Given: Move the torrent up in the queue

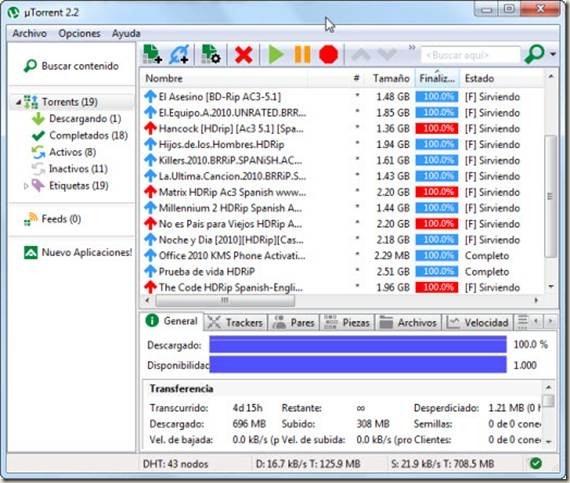Looking at the screenshot, I should pyautogui.click(x=361, y=55).
